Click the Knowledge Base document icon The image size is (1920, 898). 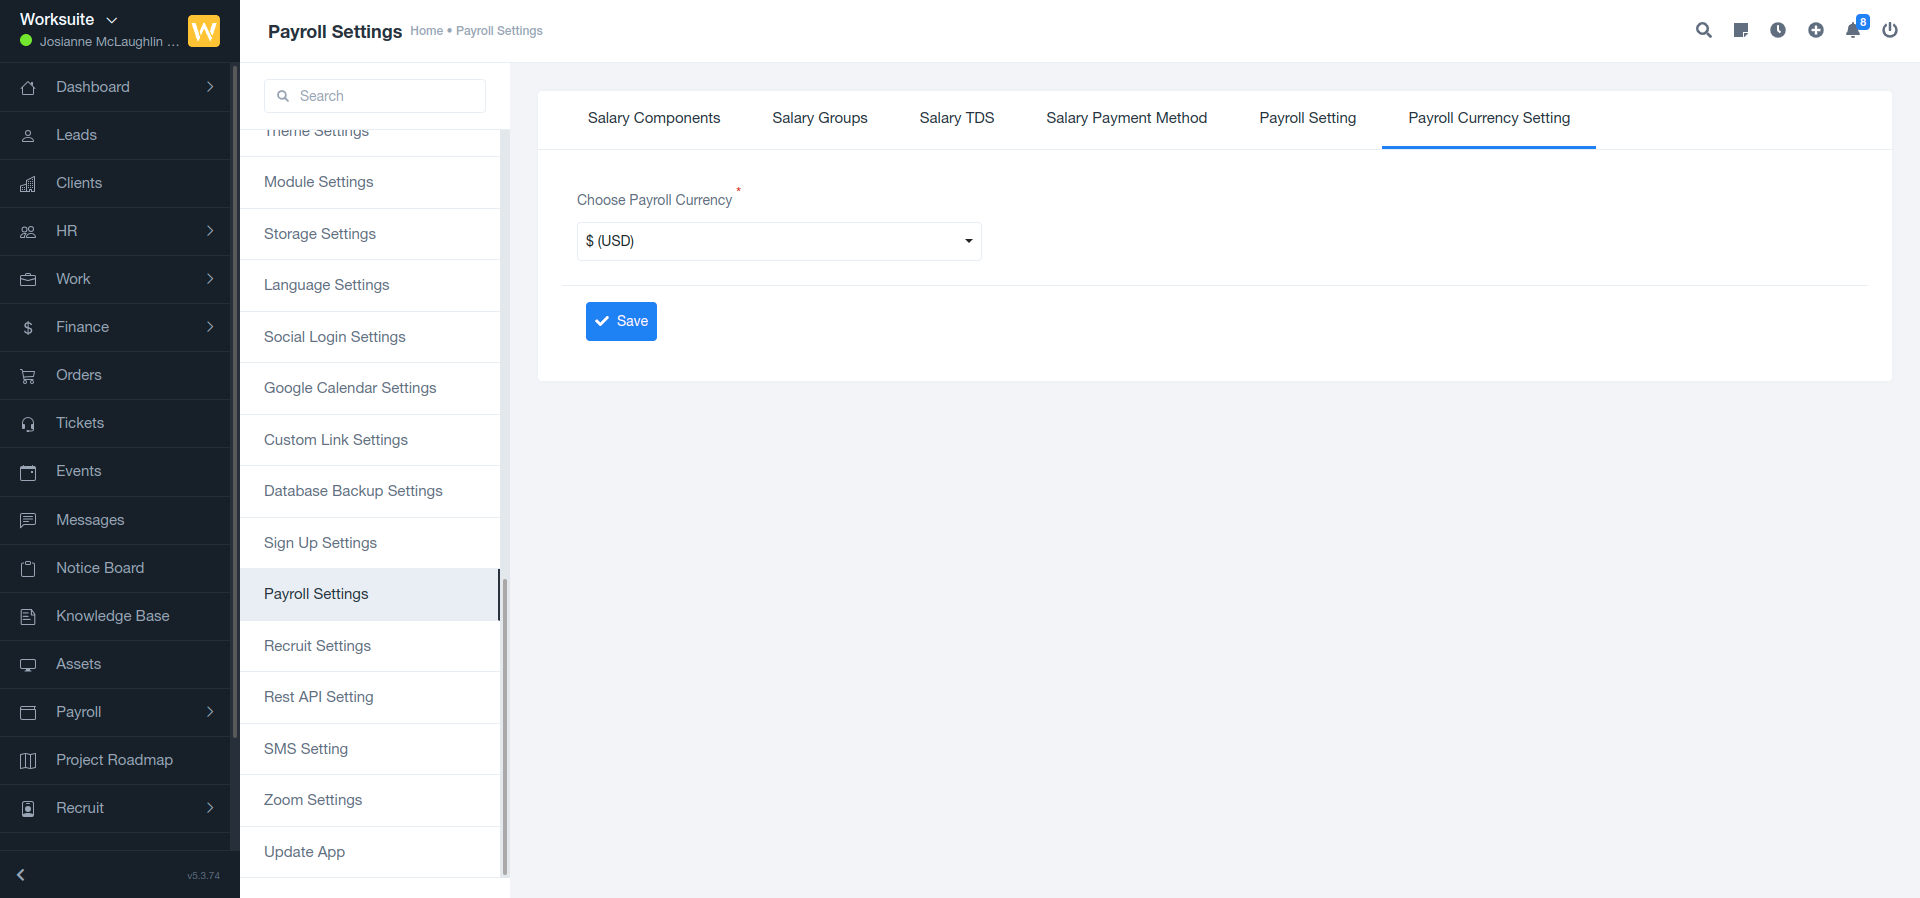(28, 616)
